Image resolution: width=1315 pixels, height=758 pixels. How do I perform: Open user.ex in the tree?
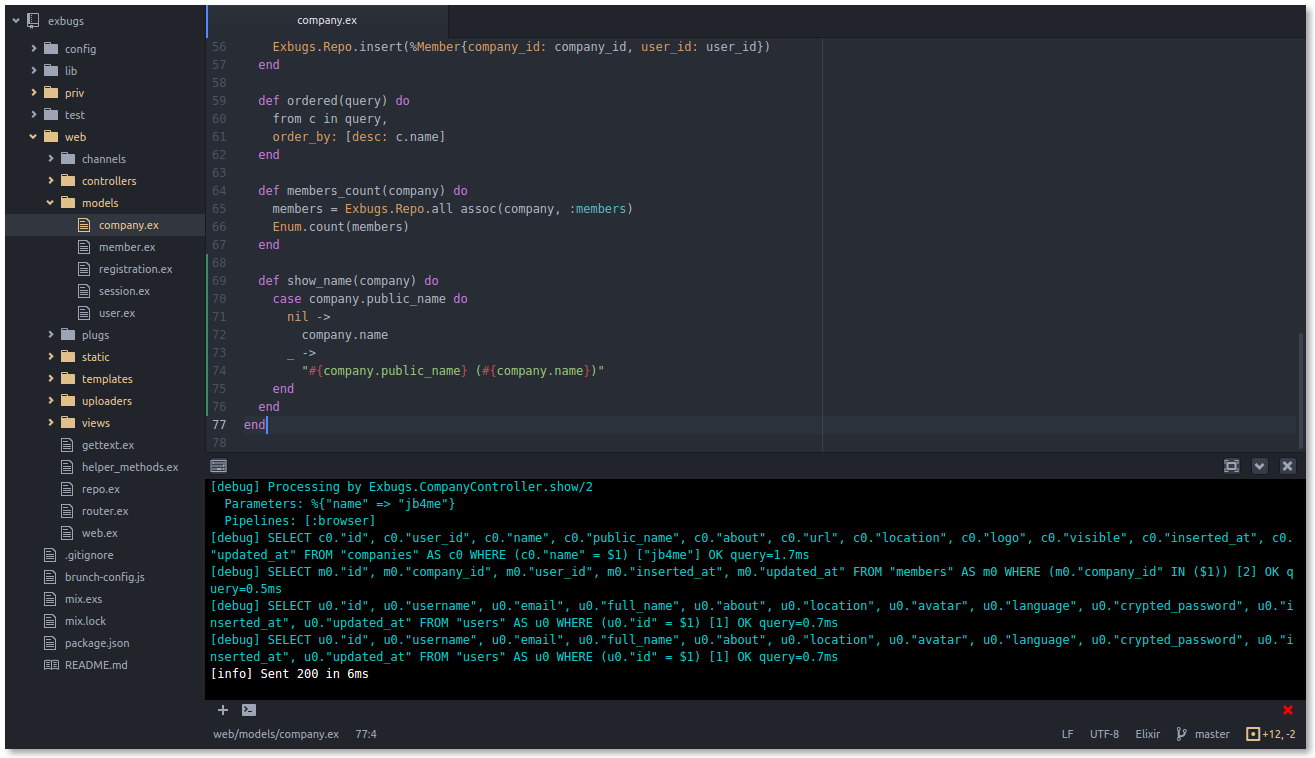(117, 313)
